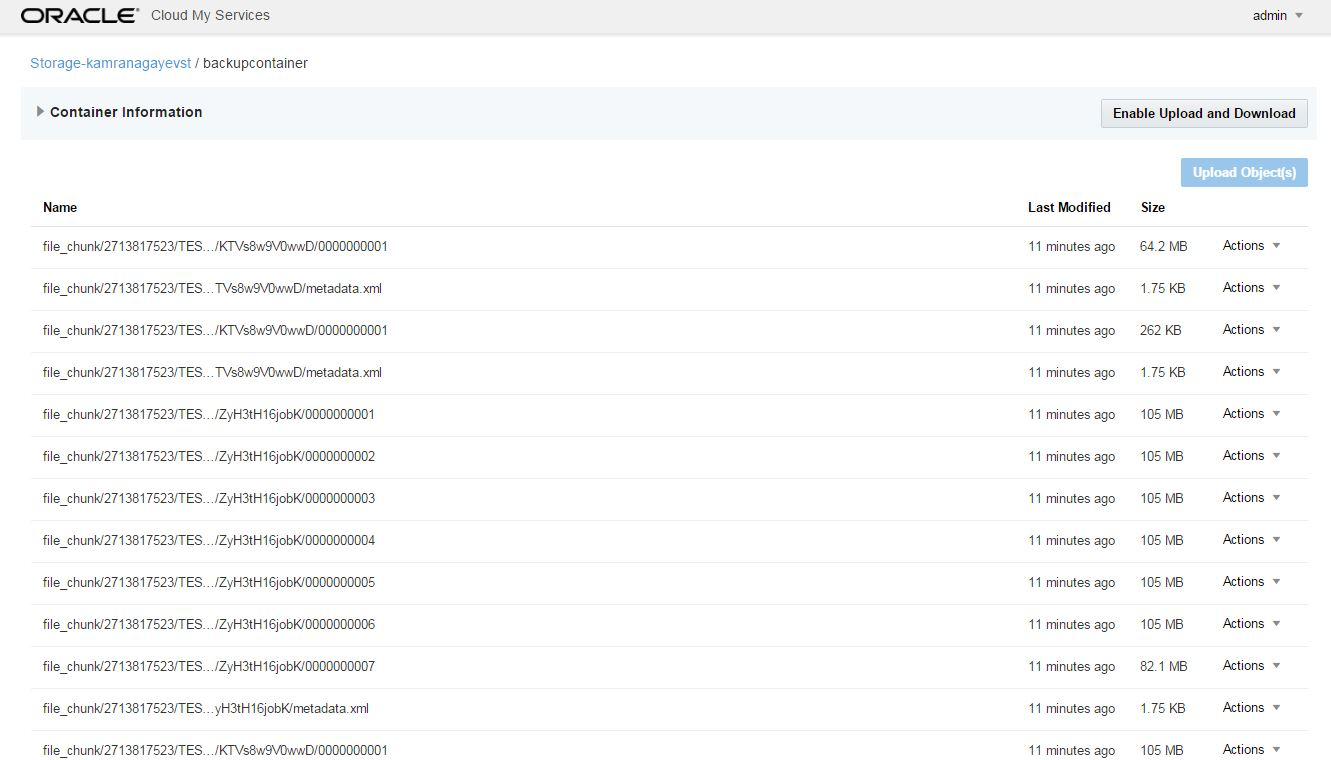Screen dimensions: 1331x760
Task: Open Actions for yH3tH16jobK/metadata.xml row
Action: click(x=1250, y=708)
